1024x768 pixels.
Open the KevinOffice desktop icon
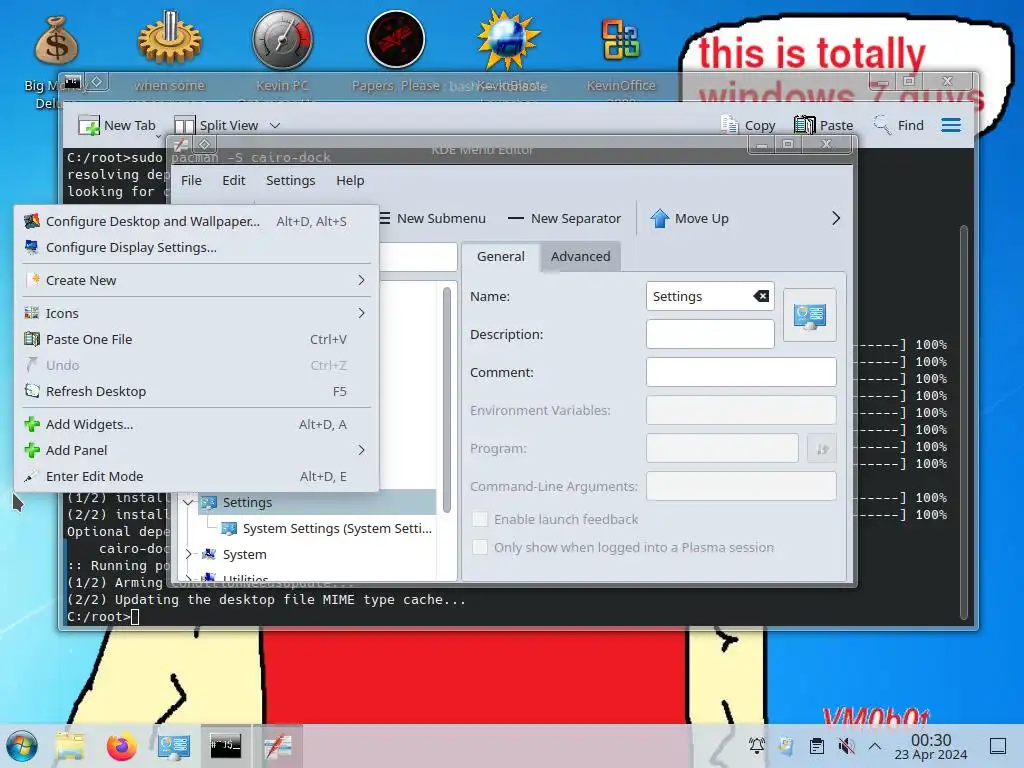[620, 39]
